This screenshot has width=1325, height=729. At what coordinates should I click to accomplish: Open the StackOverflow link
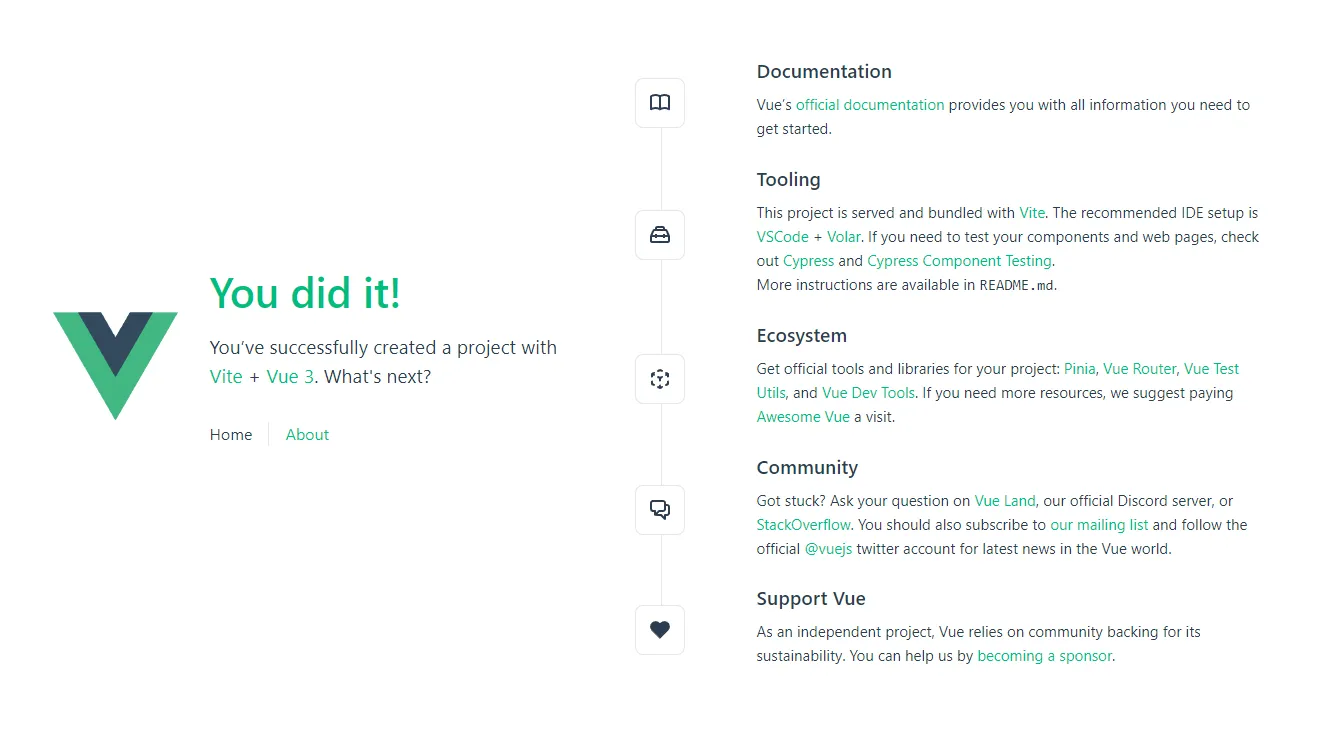[804, 525]
